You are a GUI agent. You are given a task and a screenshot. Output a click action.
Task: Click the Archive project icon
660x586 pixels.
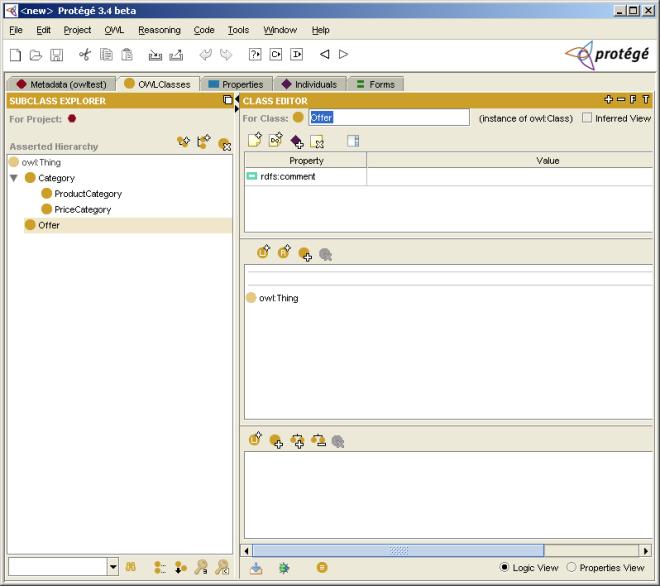pyautogui.click(x=155, y=55)
